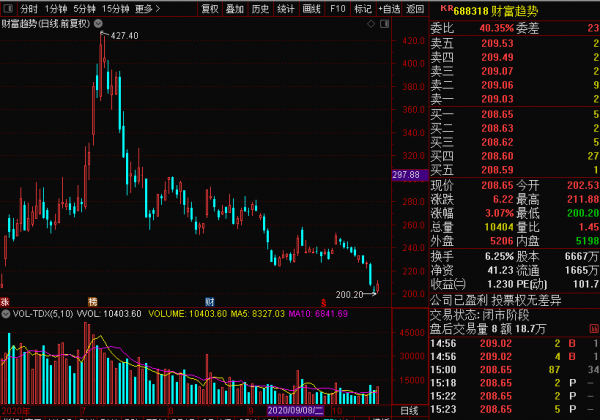Click the grid icon at top-left corner
Viewport: 600px width, 420px height.
(x=8, y=8)
